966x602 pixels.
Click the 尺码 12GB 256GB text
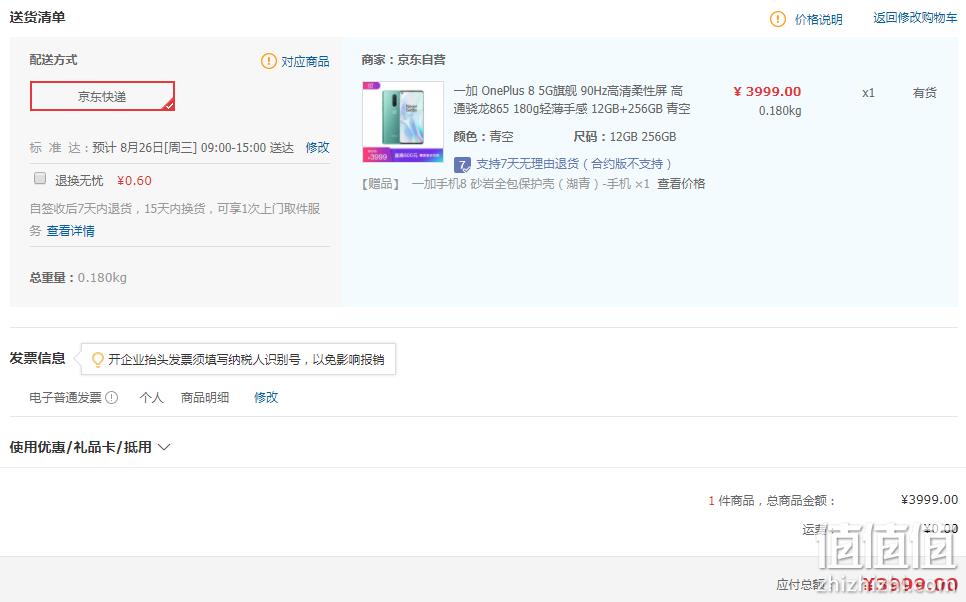[x=625, y=137]
